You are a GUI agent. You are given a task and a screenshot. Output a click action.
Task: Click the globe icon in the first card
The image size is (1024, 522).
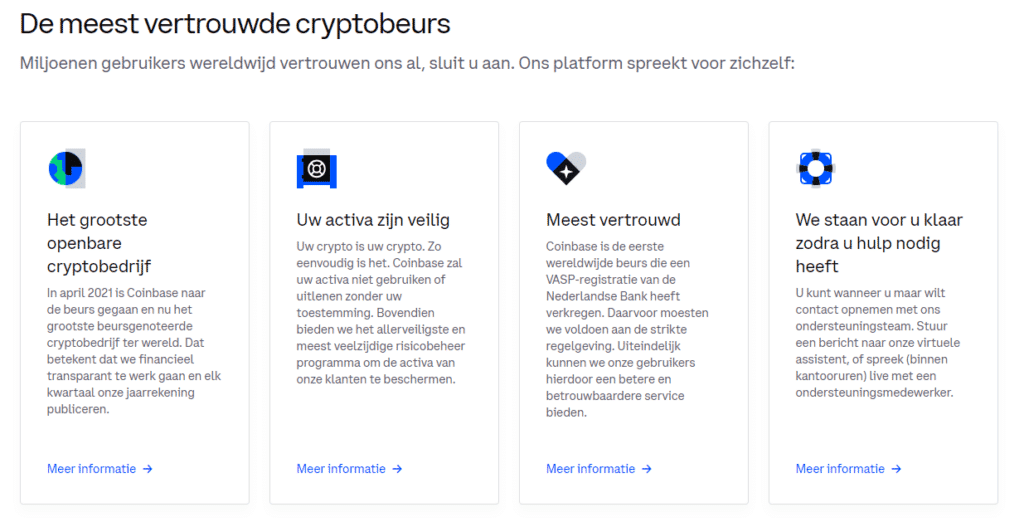[66, 168]
